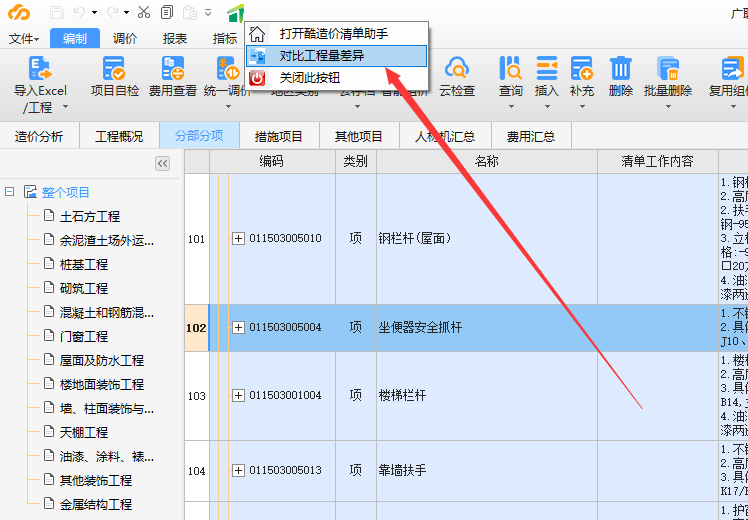
Task: Open the 文件 menu dropdown
Action: pos(24,39)
